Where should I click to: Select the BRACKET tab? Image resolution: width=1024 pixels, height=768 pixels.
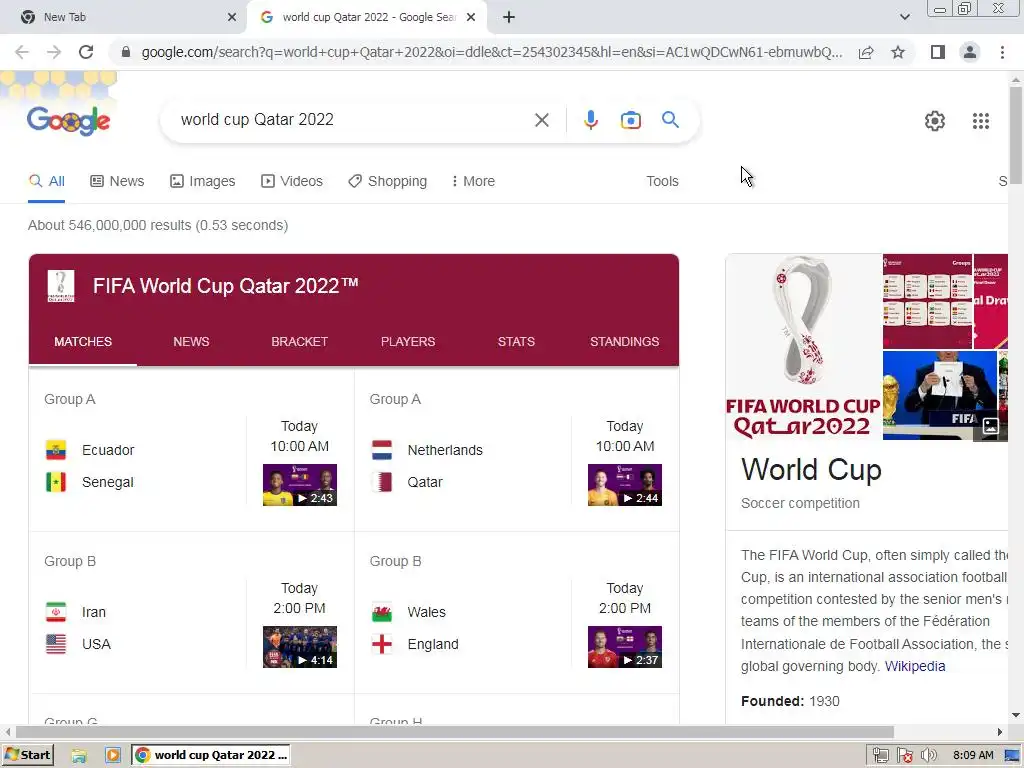click(300, 342)
